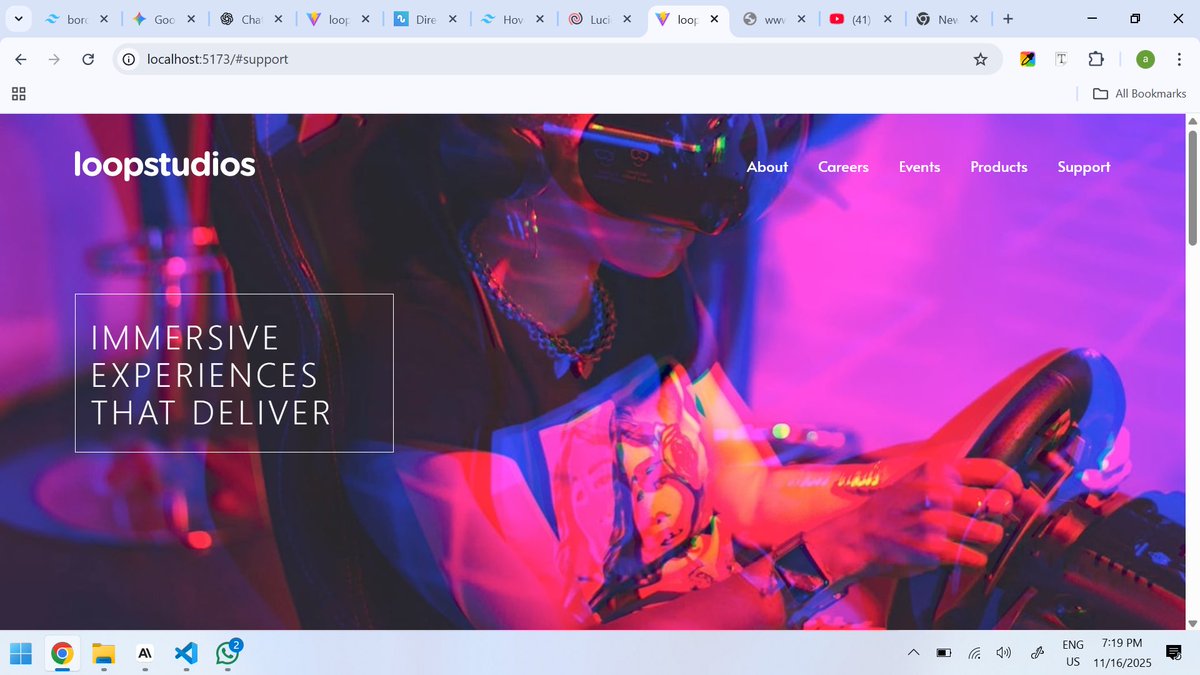1200x675 pixels.
Task: Click the Support navigation link
Action: point(1084,167)
